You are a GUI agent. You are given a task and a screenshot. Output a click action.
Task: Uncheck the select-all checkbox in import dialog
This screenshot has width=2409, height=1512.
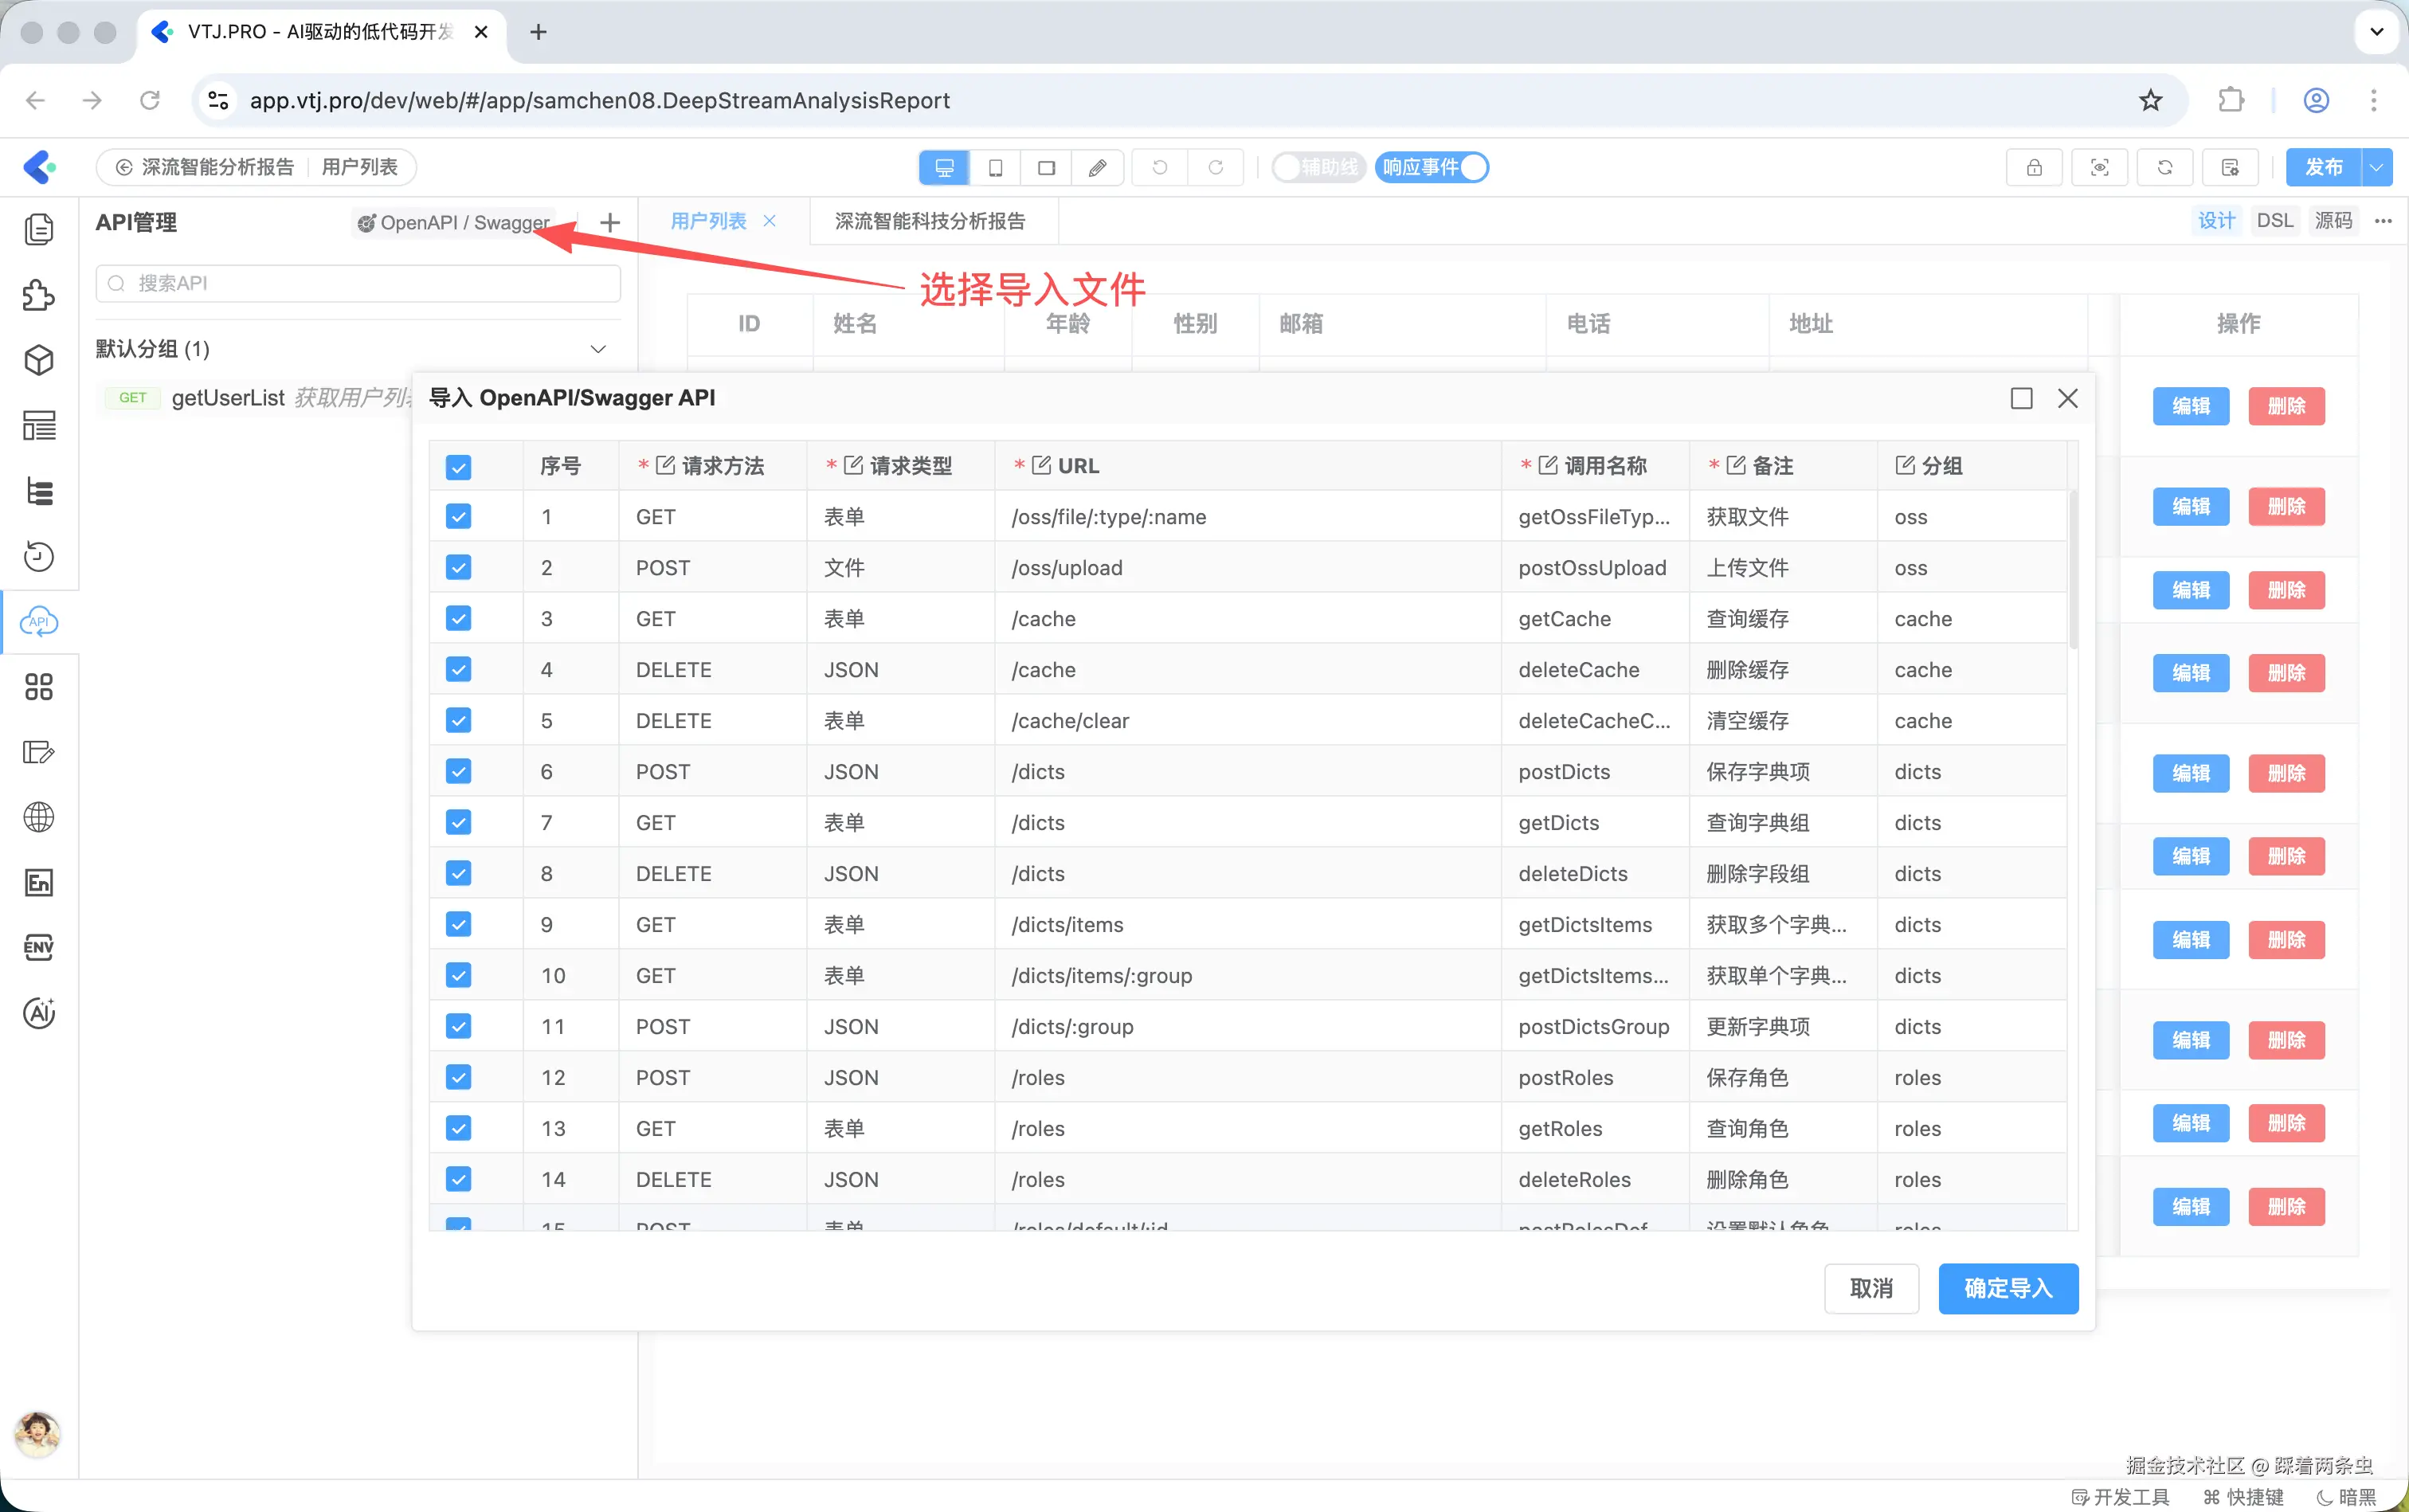pos(457,467)
